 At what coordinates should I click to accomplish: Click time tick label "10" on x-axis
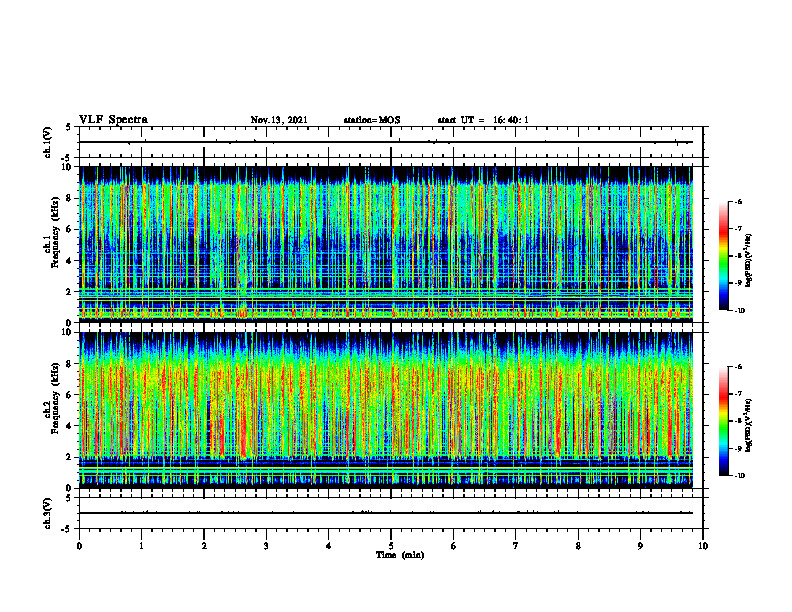(x=703, y=546)
